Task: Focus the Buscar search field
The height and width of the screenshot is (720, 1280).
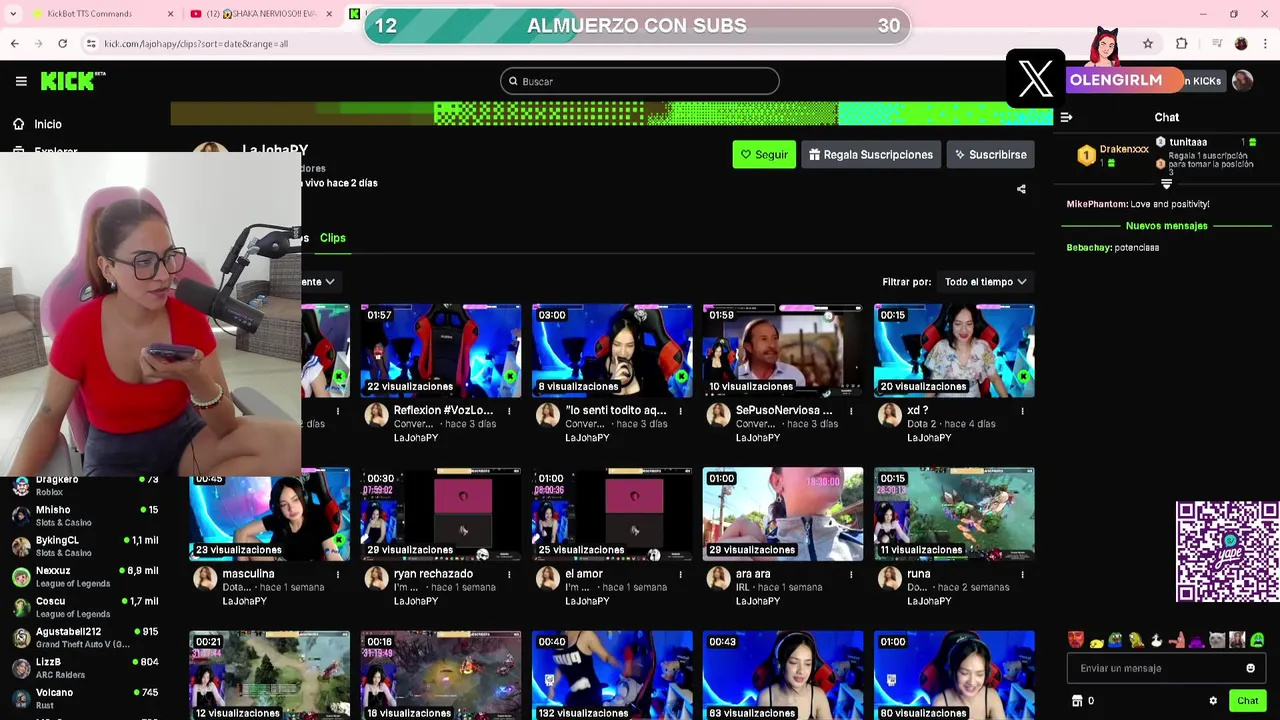Action: click(x=640, y=81)
